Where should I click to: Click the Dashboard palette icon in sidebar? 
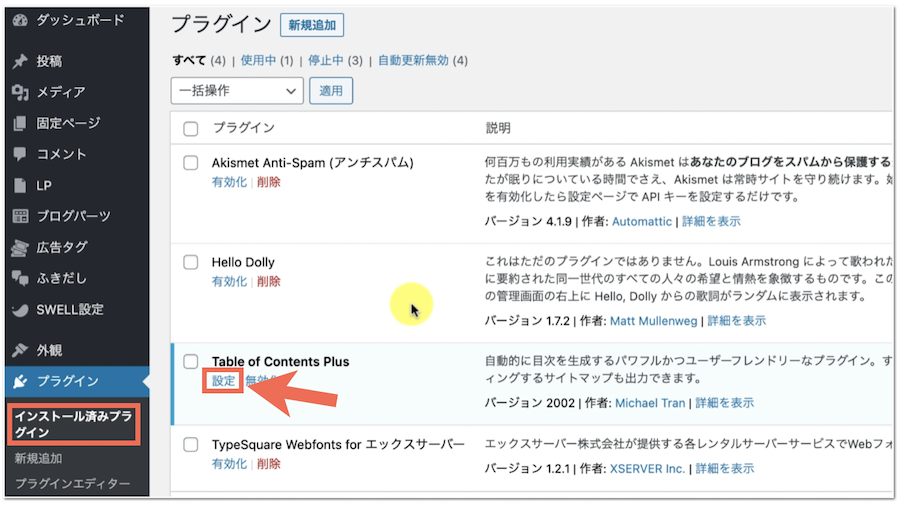(20, 20)
